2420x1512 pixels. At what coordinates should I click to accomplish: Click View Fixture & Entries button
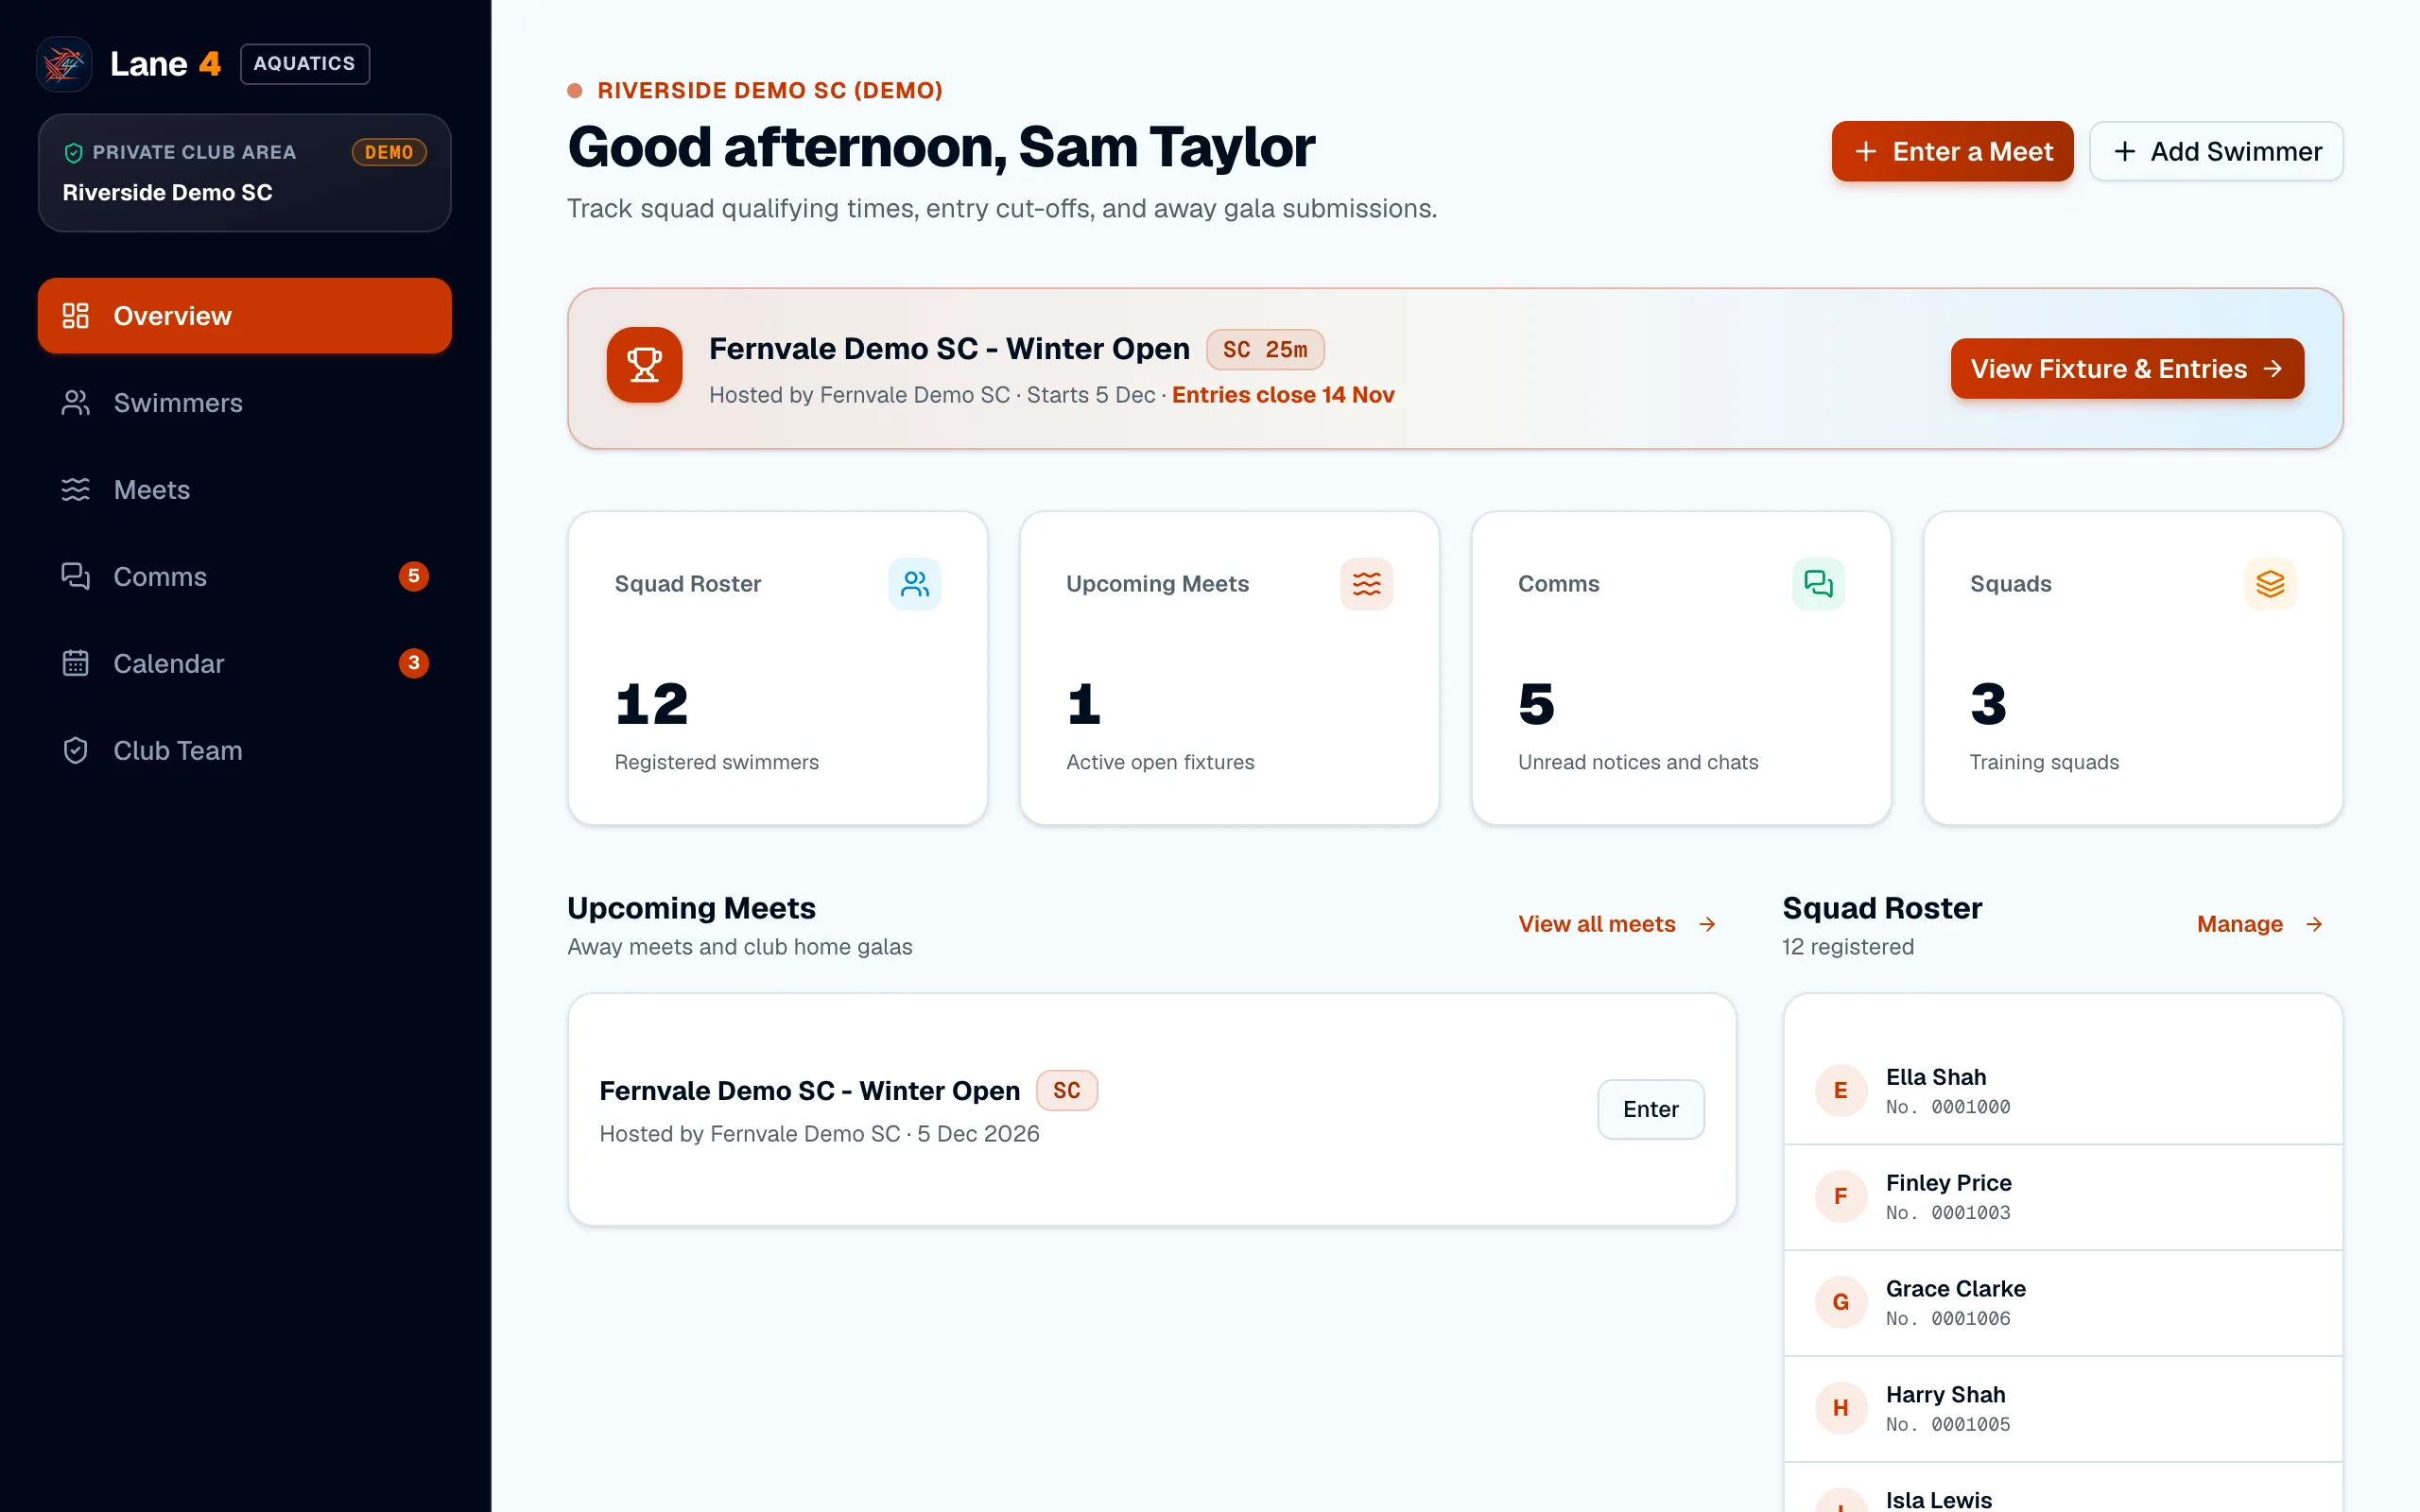pyautogui.click(x=2127, y=369)
